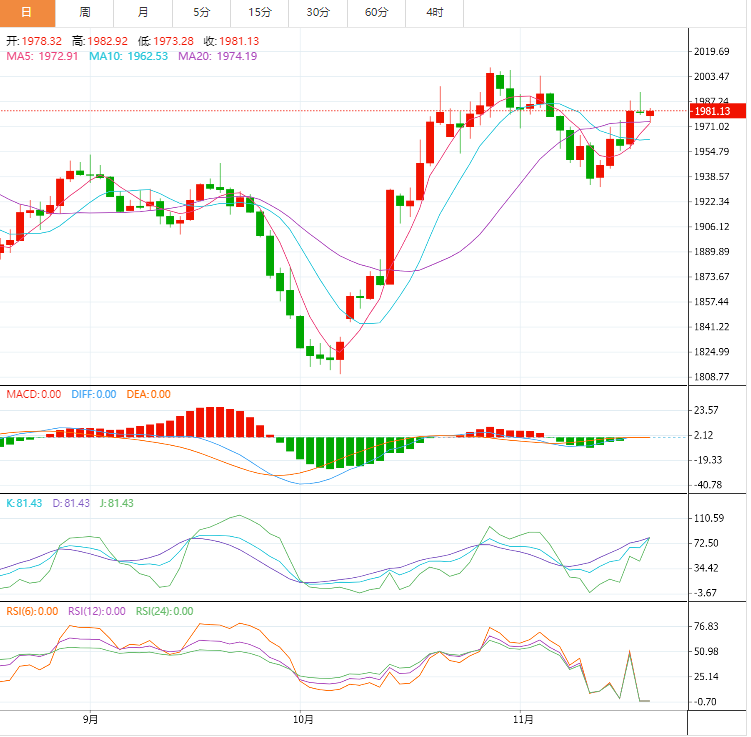This screenshot has width=751, height=737.
Task: Switch to the 日 daily chart tab
Action: 27,12
